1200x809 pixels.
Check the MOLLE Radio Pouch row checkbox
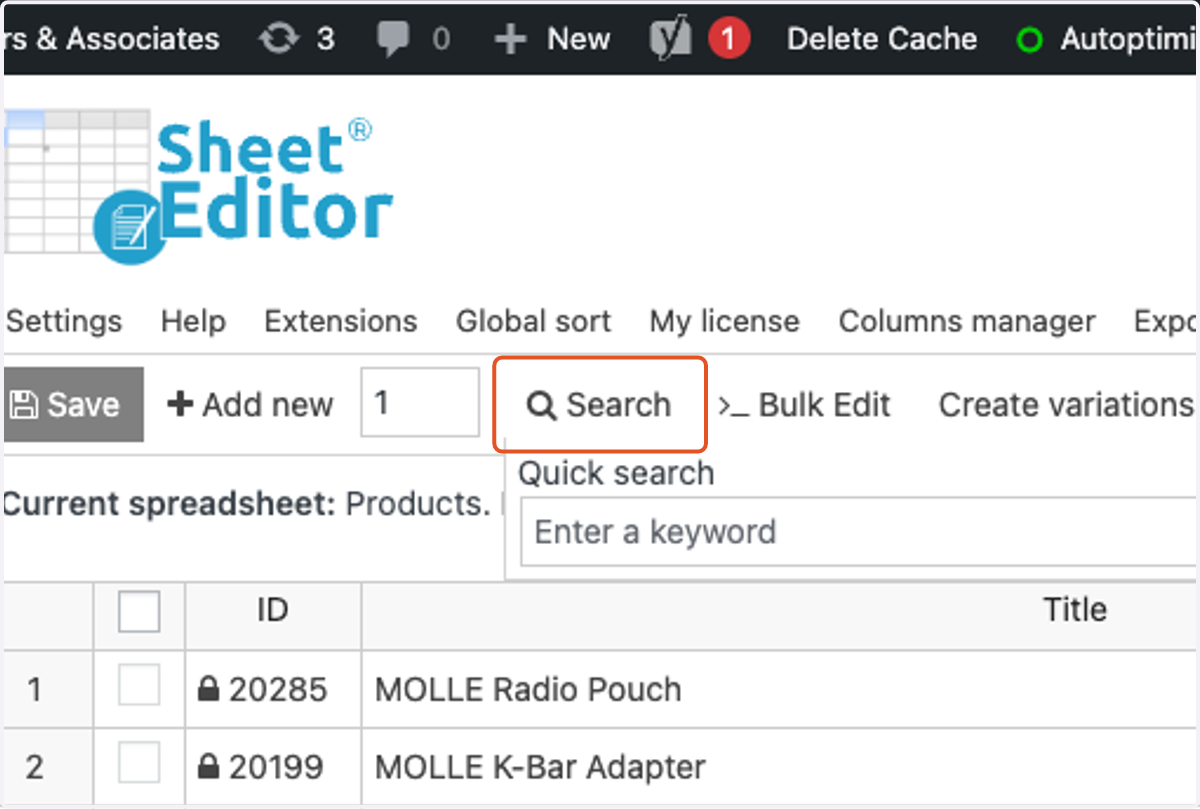[139, 687]
